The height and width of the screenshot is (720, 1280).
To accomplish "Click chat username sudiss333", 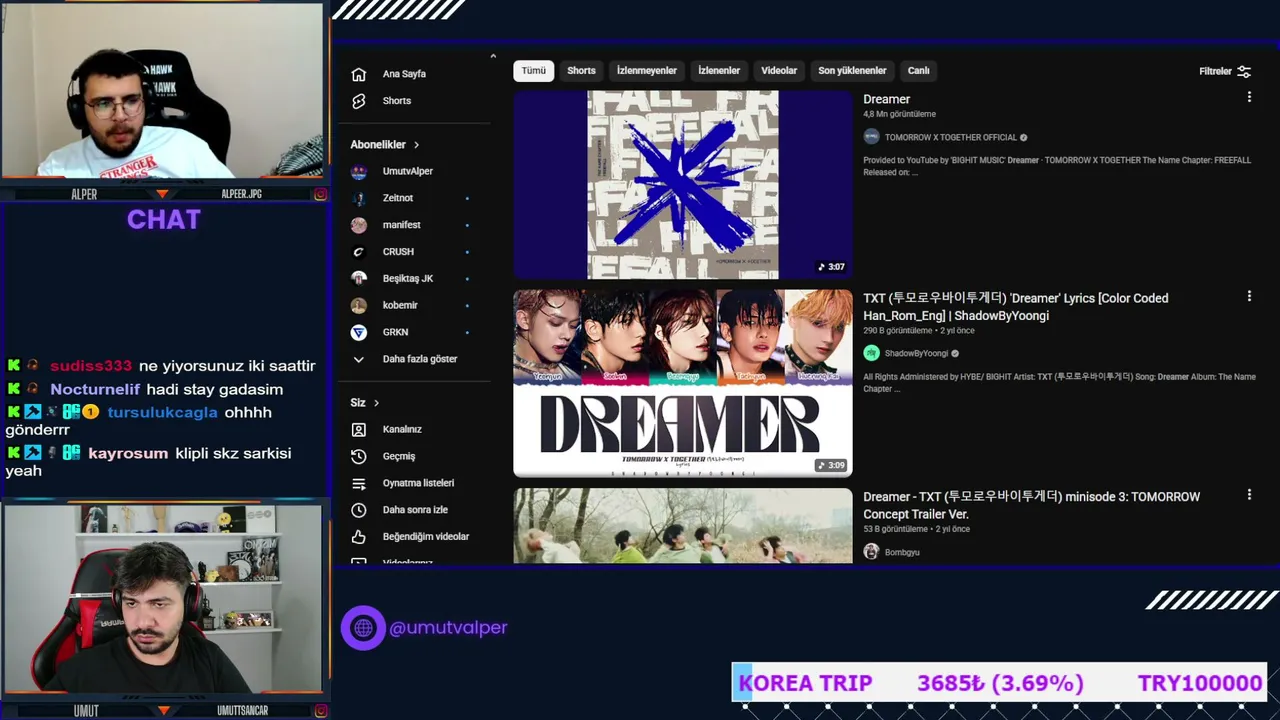I will (91, 366).
